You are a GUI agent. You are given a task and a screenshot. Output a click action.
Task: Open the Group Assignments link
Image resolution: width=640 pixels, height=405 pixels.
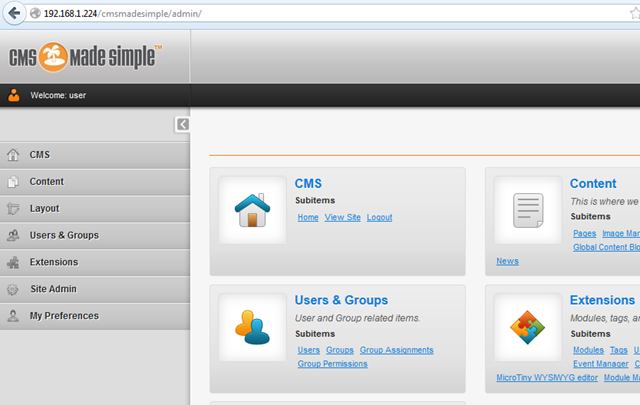coord(396,350)
